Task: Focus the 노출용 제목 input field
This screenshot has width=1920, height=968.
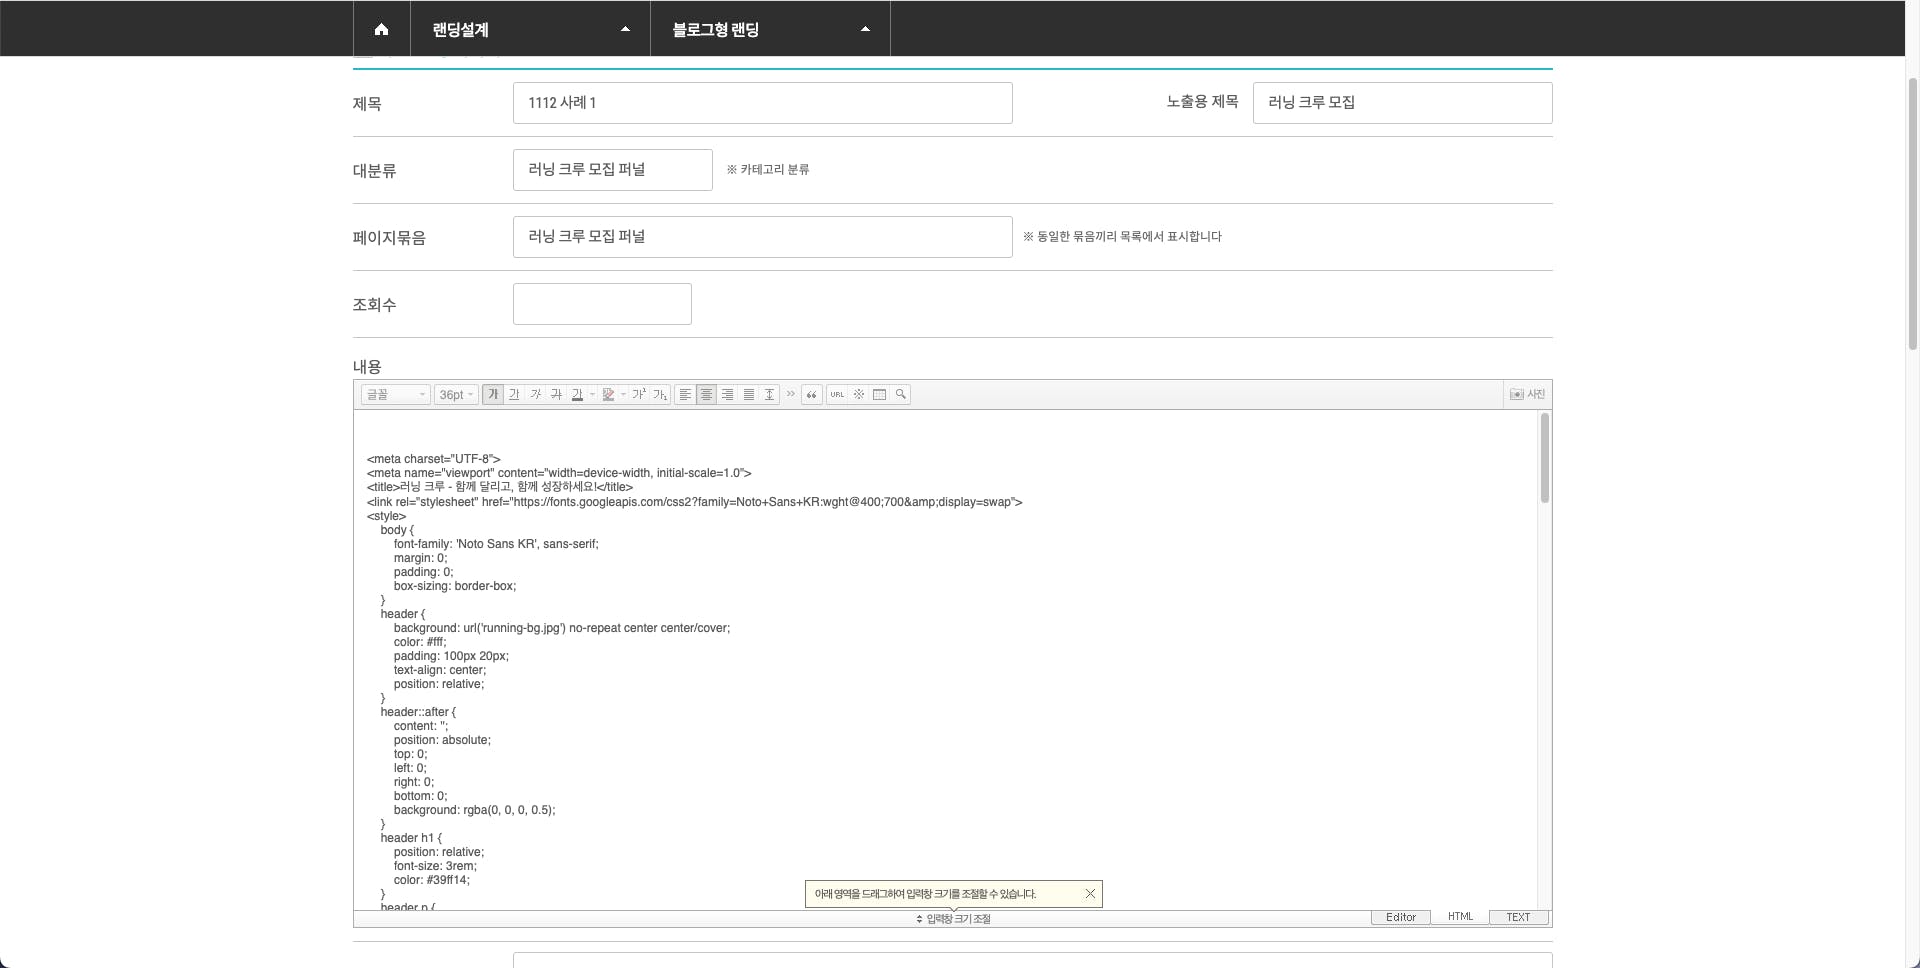Action: tap(1403, 103)
